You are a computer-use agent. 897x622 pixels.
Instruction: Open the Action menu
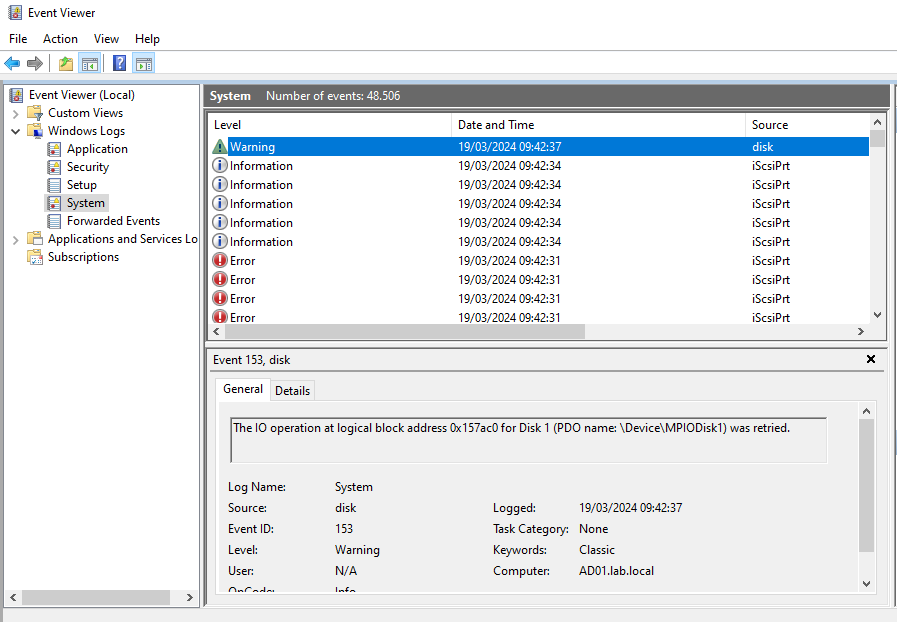[x=60, y=38]
